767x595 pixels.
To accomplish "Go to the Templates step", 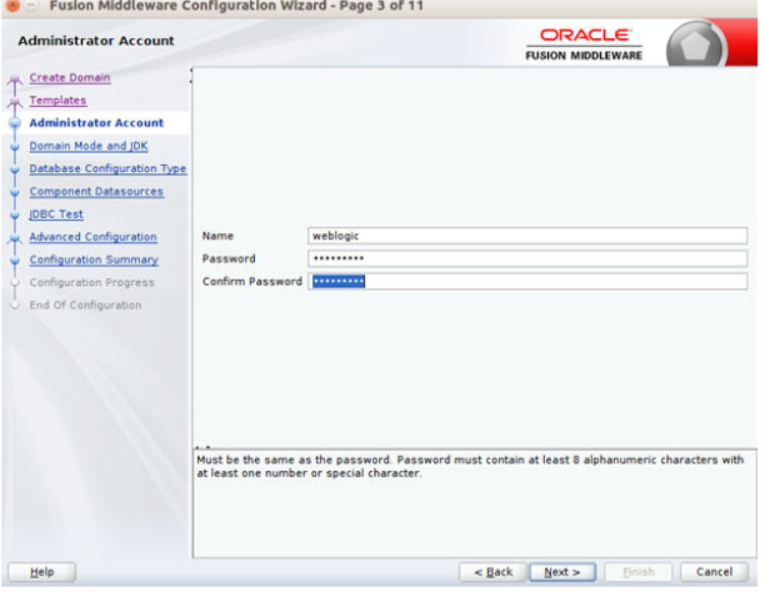I will pyautogui.click(x=58, y=100).
